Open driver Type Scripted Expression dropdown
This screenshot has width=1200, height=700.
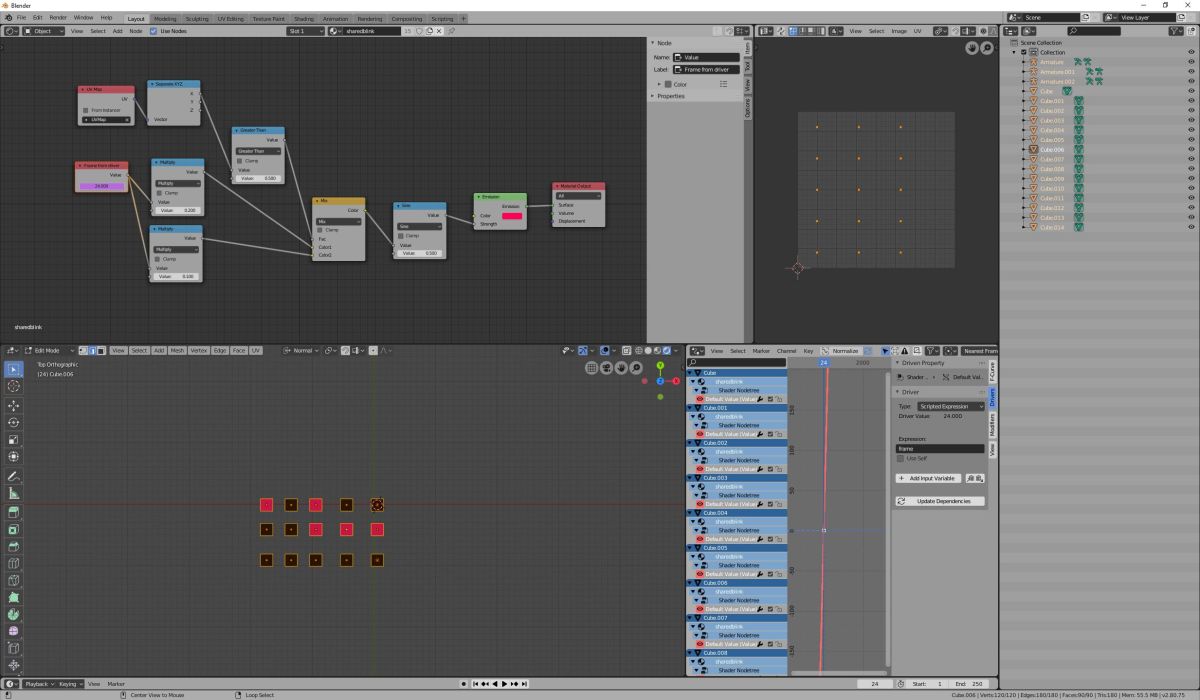[950, 406]
